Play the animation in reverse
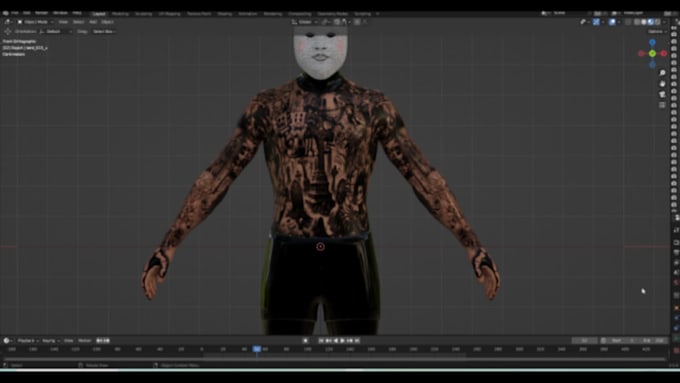Viewport: 680px width, 383px height. click(x=336, y=340)
